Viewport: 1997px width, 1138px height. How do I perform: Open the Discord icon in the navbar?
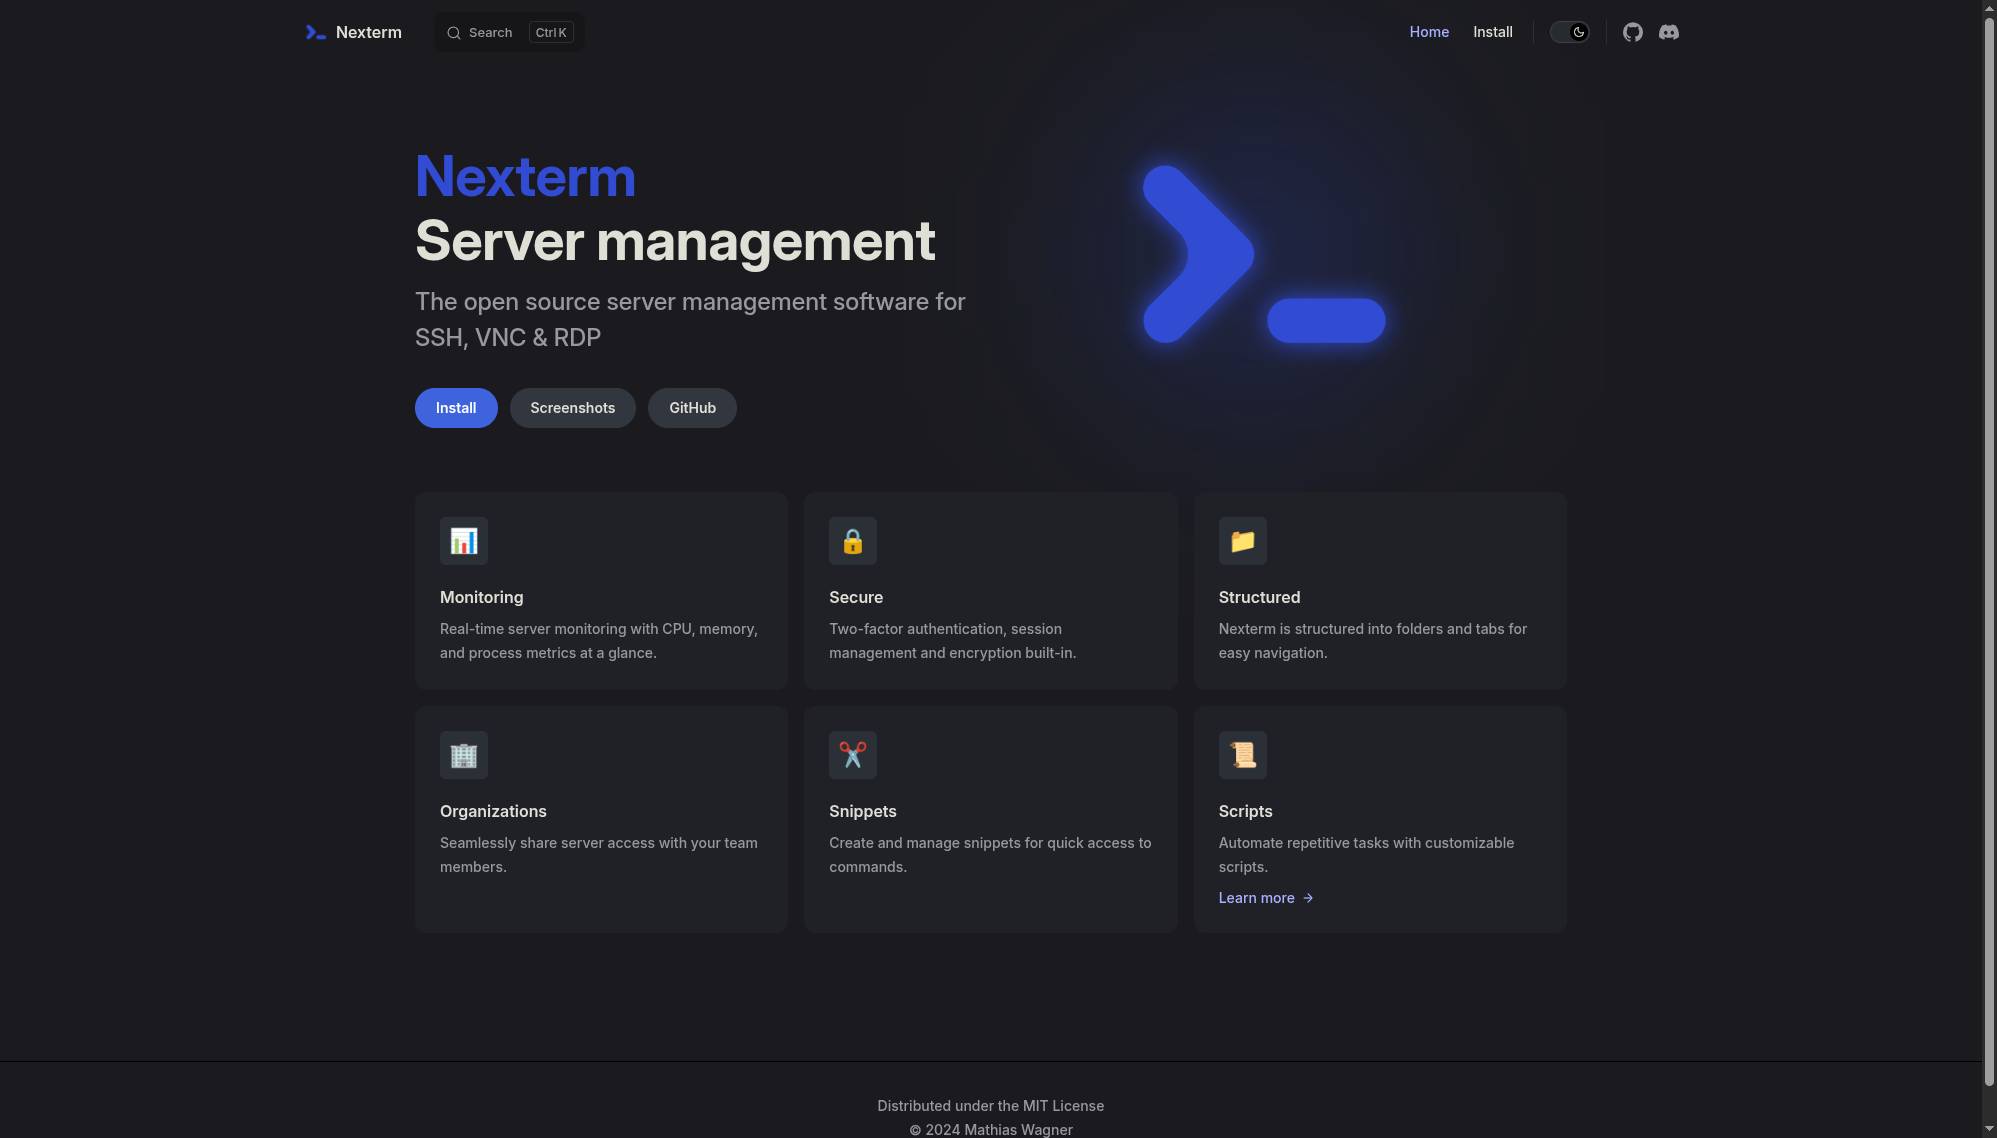coord(1668,32)
